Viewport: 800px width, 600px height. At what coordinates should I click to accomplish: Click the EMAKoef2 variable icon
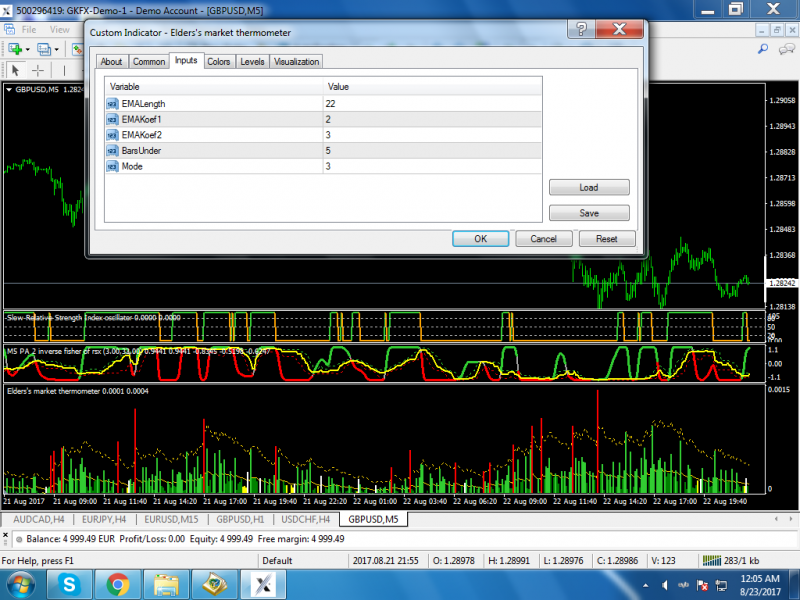point(112,135)
